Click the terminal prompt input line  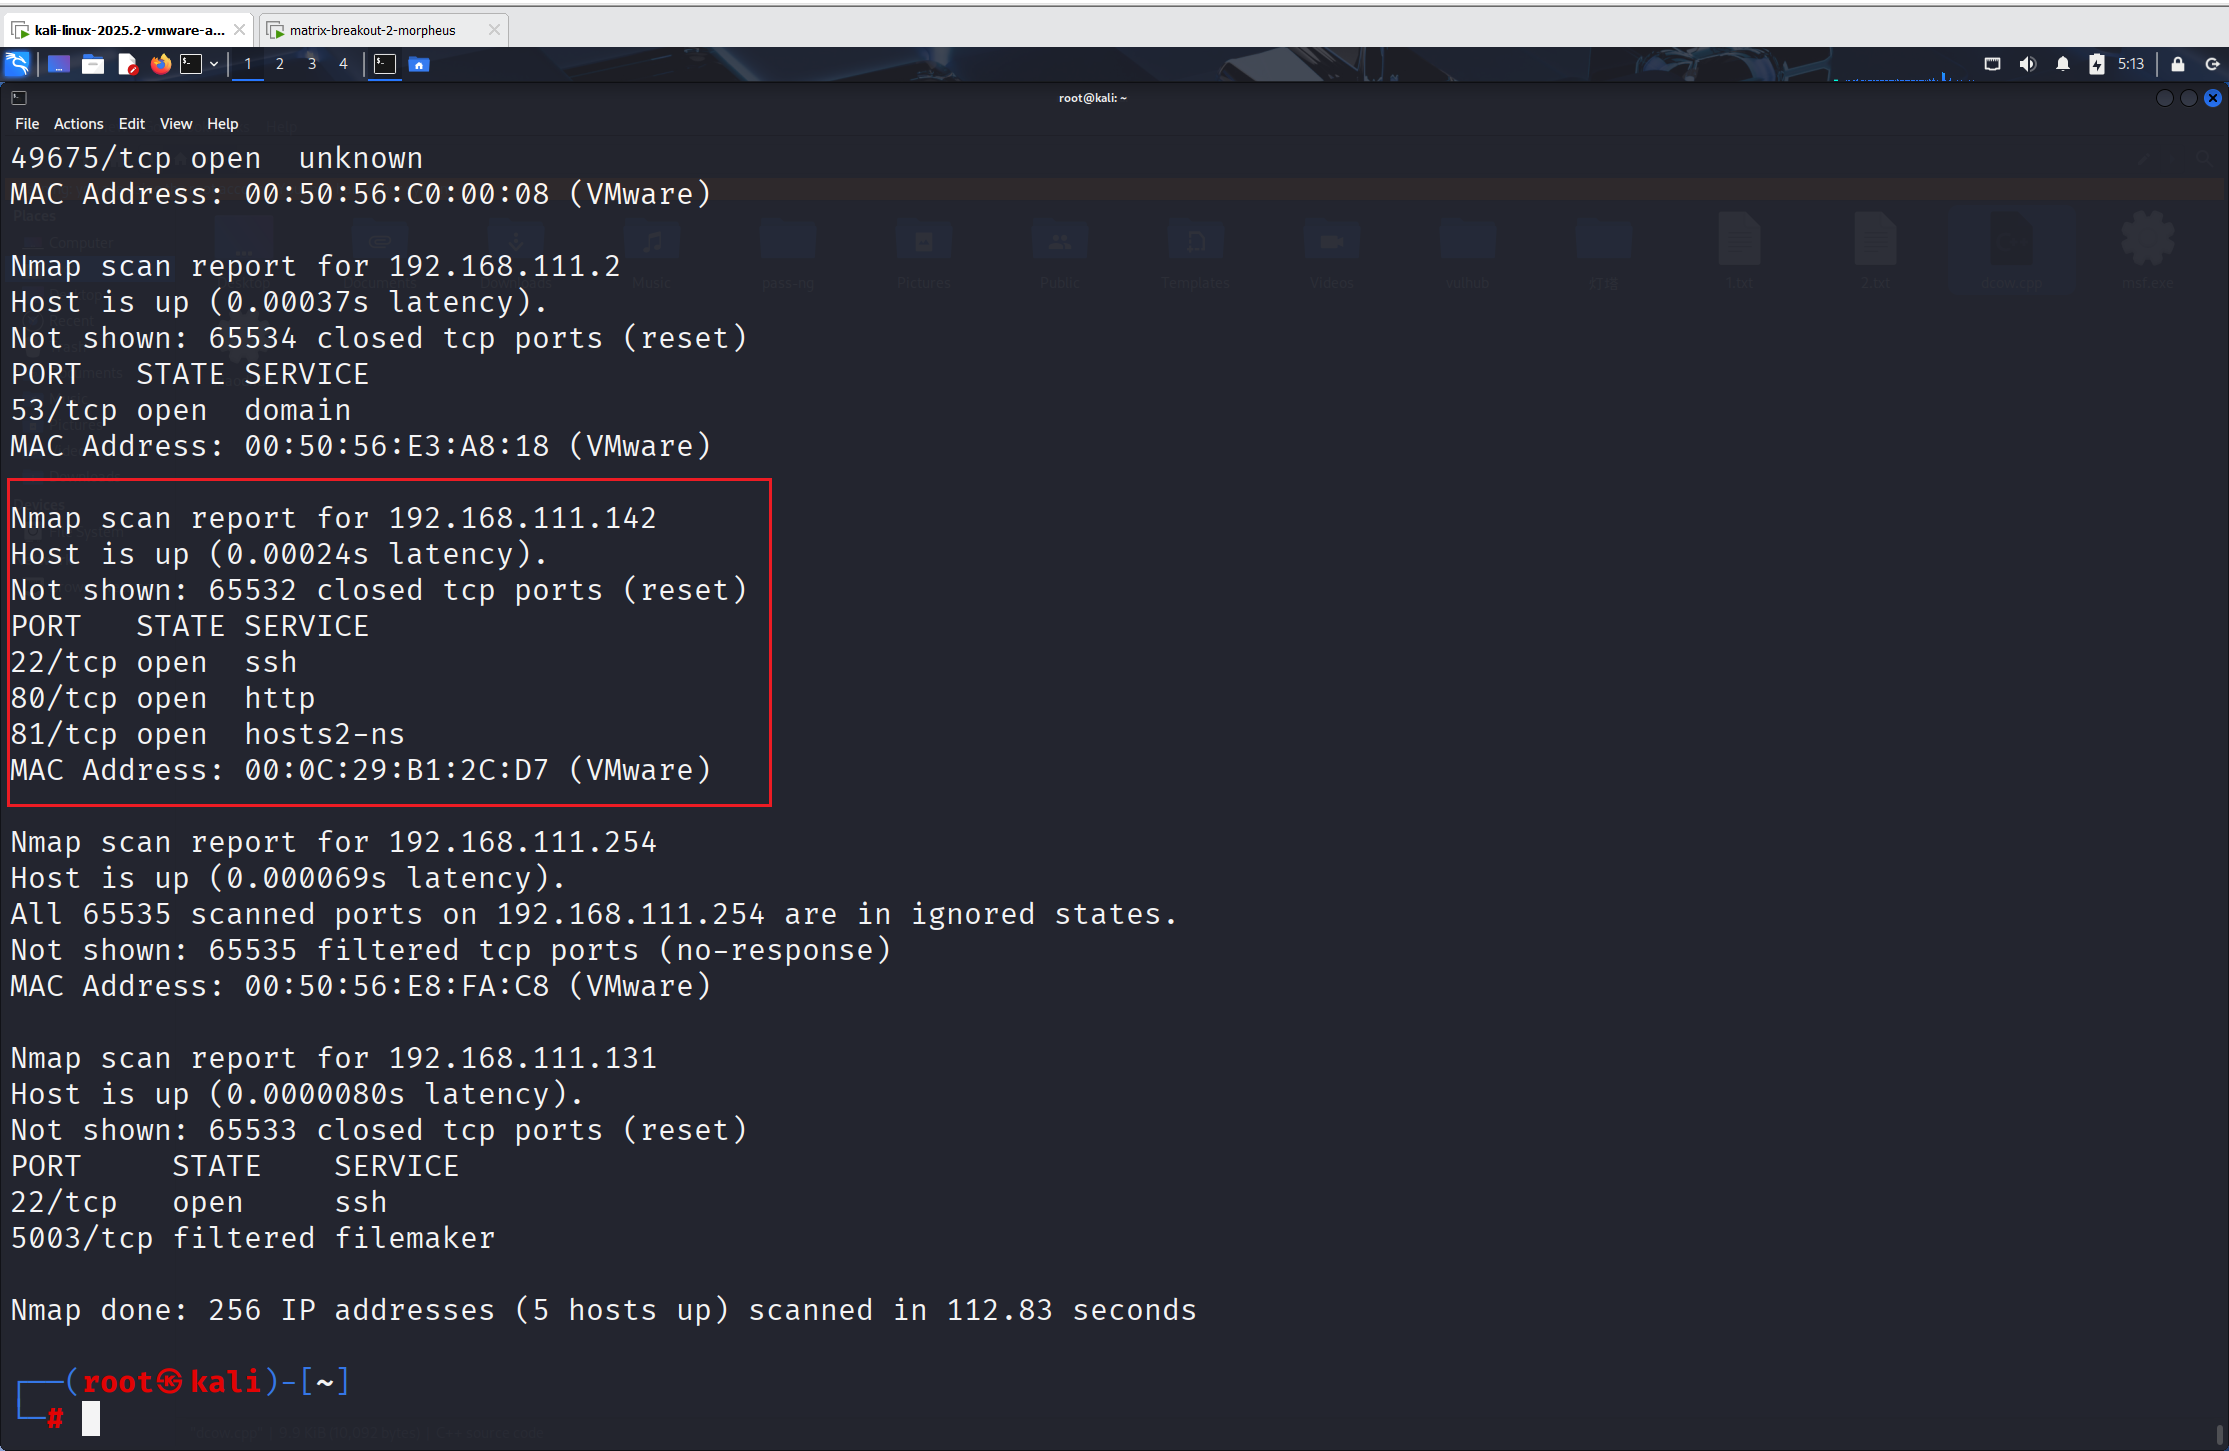click(x=400, y=1418)
